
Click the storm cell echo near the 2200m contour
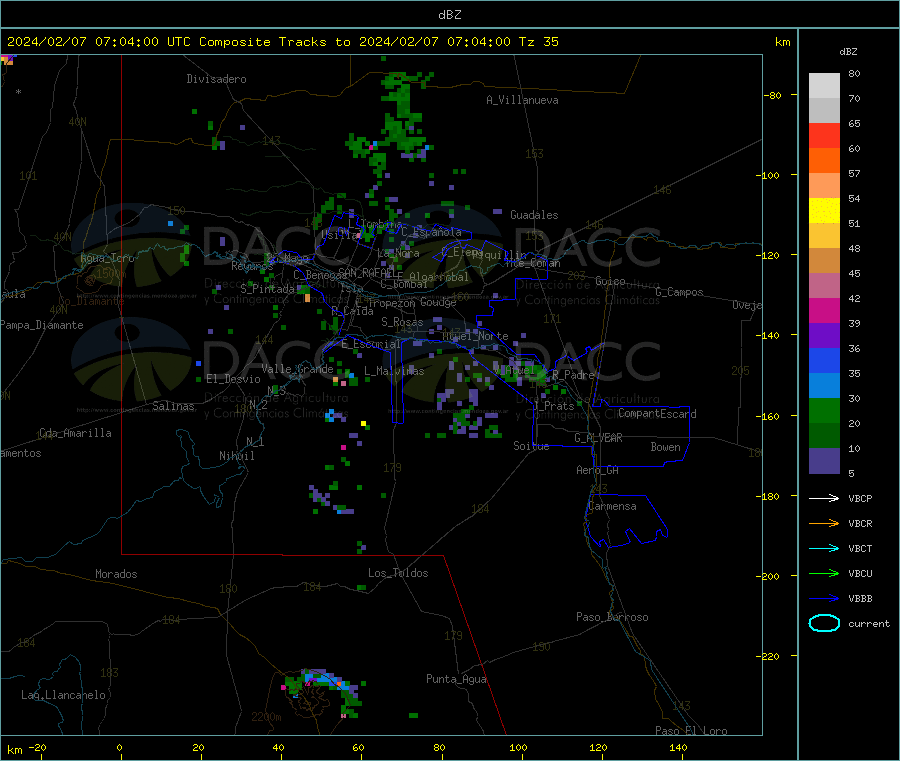324,692
